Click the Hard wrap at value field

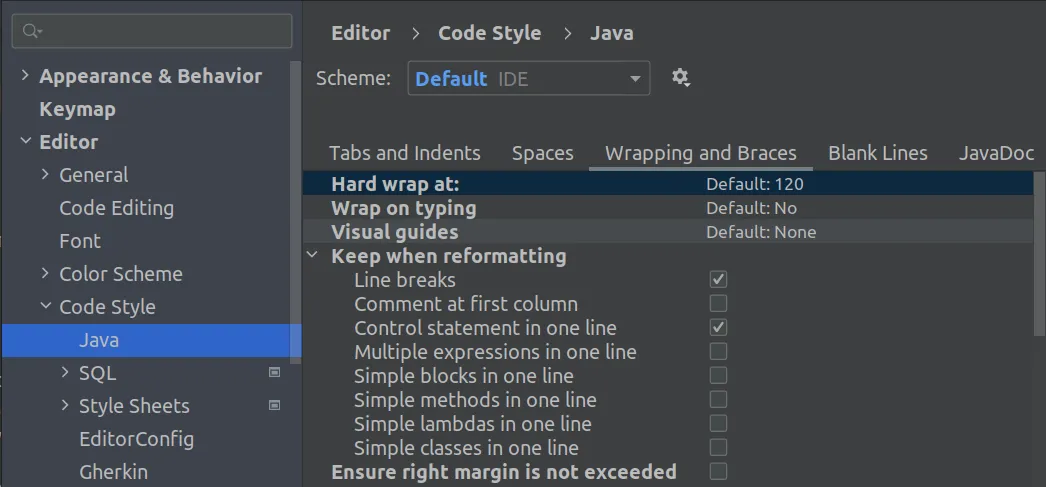click(755, 184)
